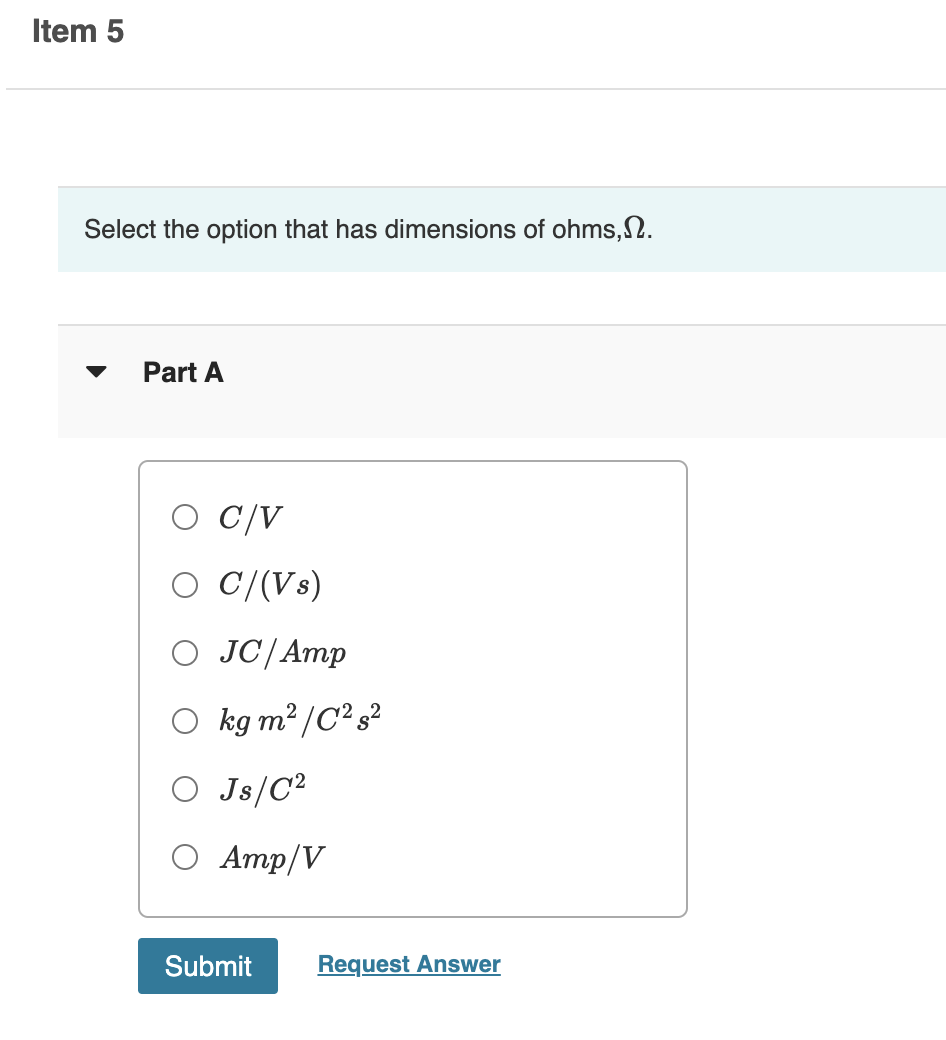The height and width of the screenshot is (1040, 946).
Task: Click the Submit button
Action: point(208,966)
